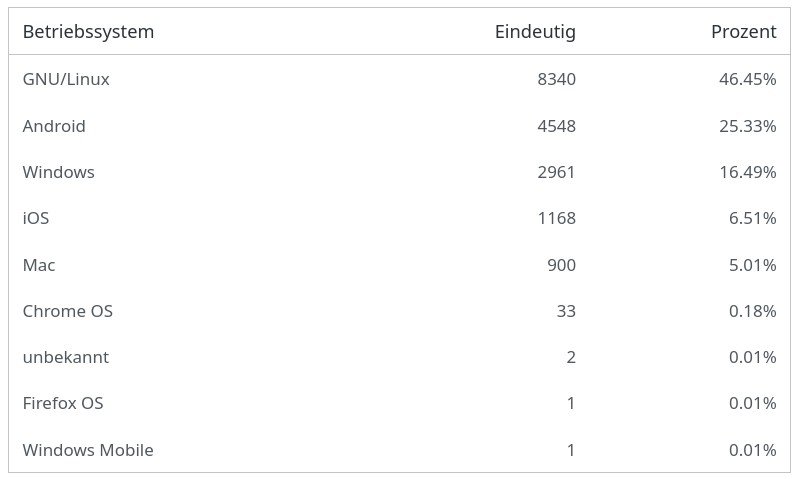Screen dimensions: 799x478
Task: Select the GNU/Linux row label
Action: click(66, 79)
